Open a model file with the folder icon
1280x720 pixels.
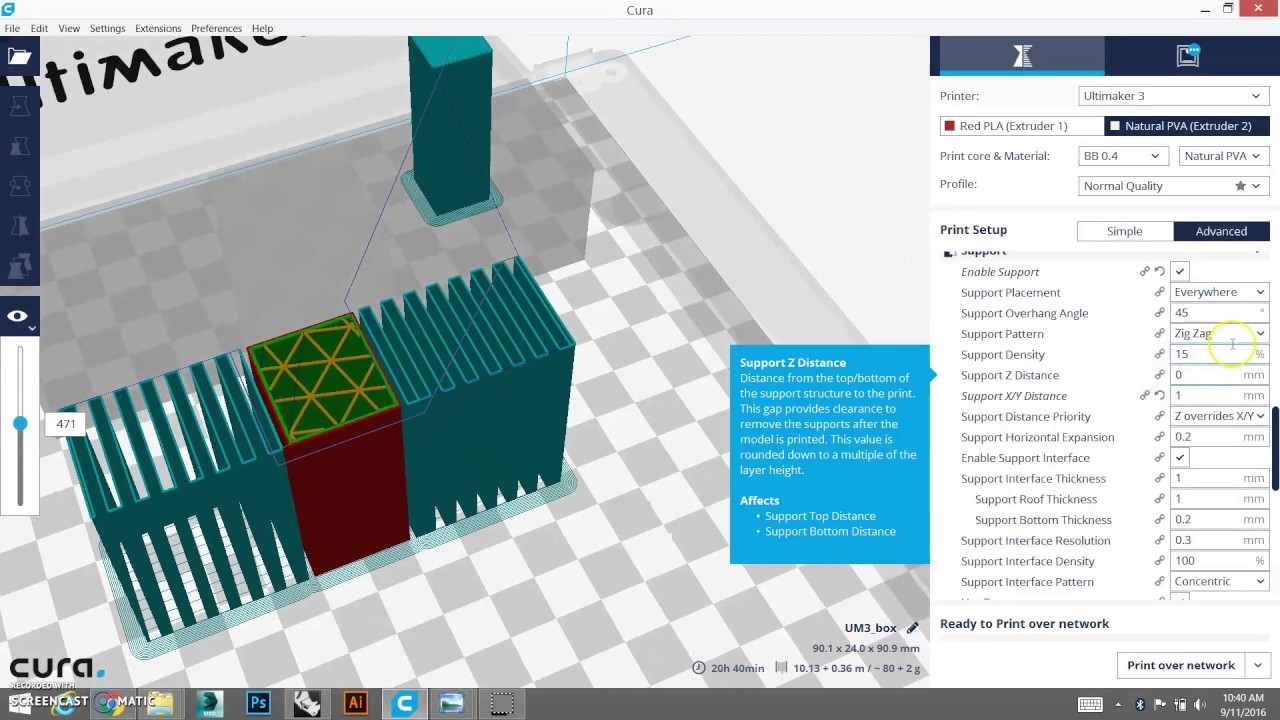click(x=19, y=56)
